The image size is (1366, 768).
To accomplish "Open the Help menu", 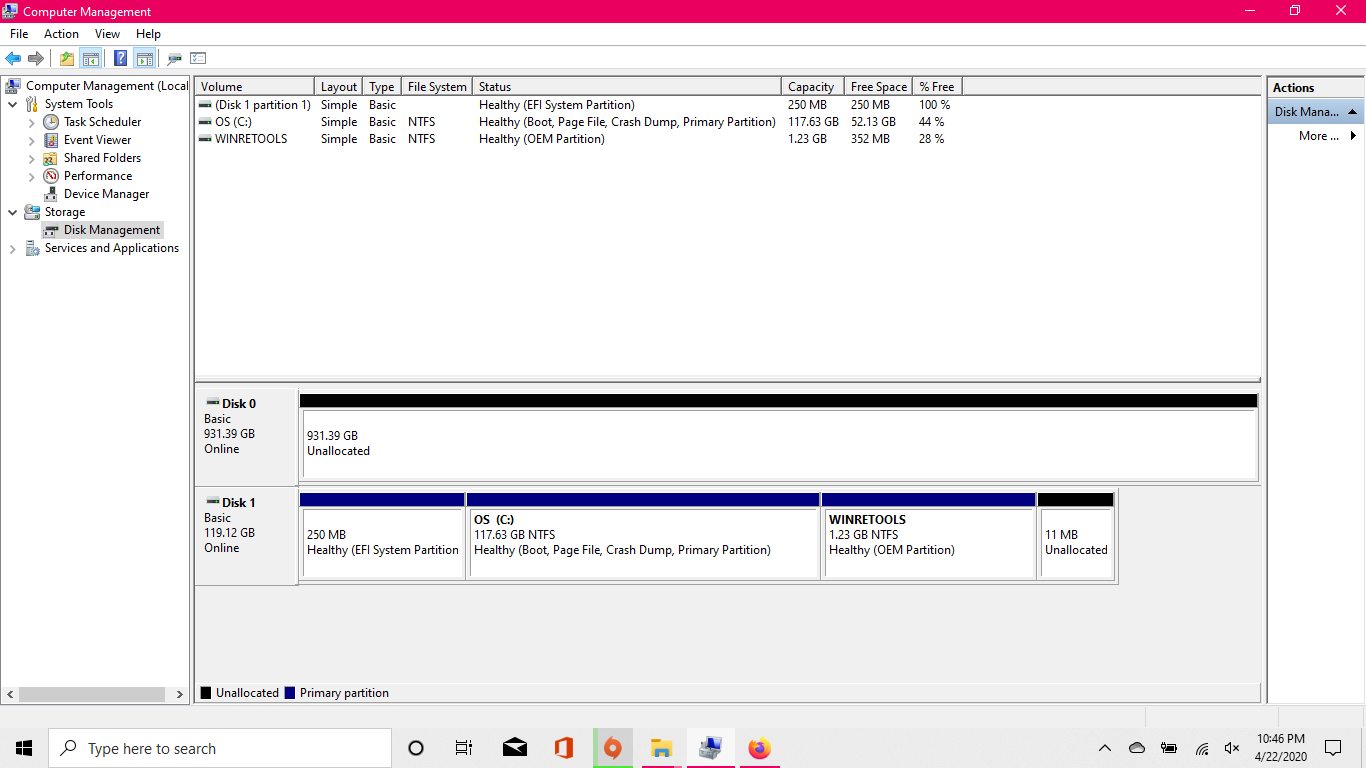I will coord(148,34).
